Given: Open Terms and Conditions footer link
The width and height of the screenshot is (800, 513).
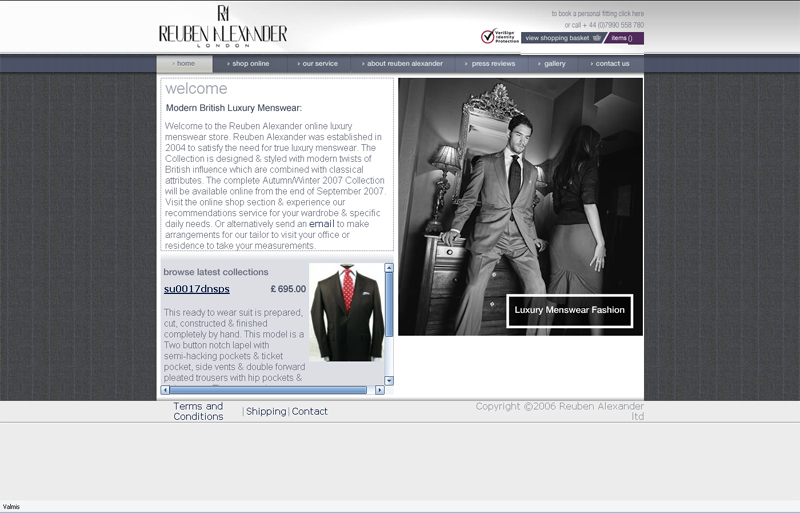Looking at the screenshot, I should click(198, 411).
